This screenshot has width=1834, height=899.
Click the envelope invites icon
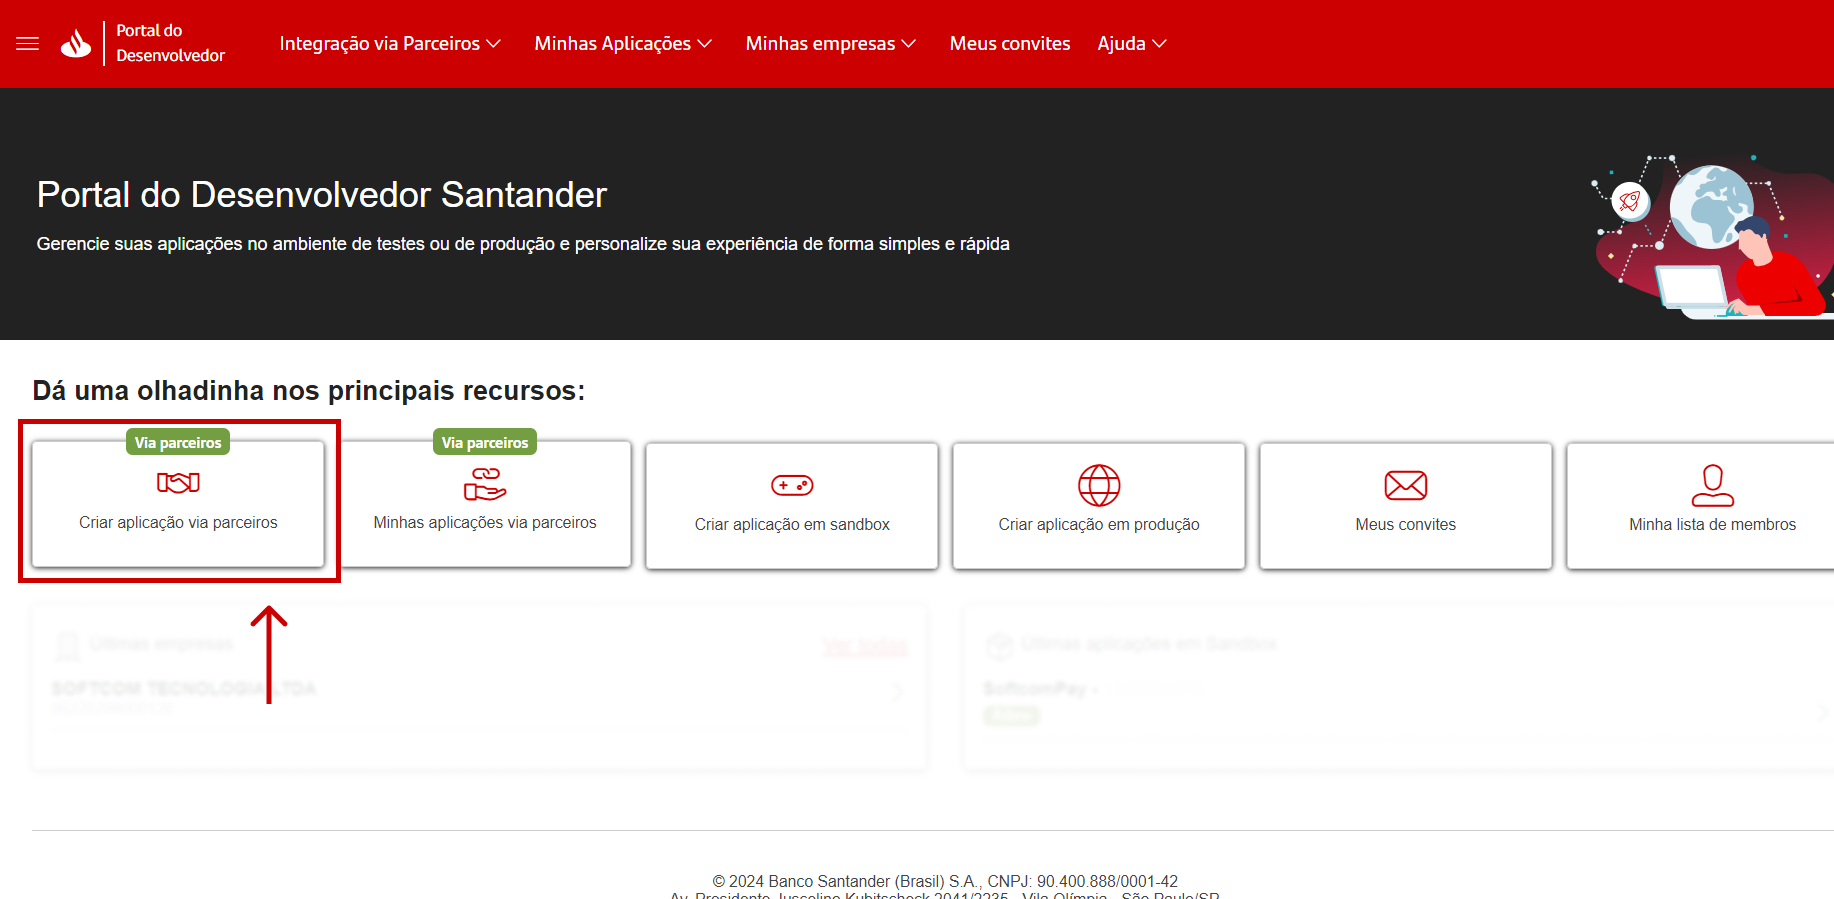coord(1405,486)
